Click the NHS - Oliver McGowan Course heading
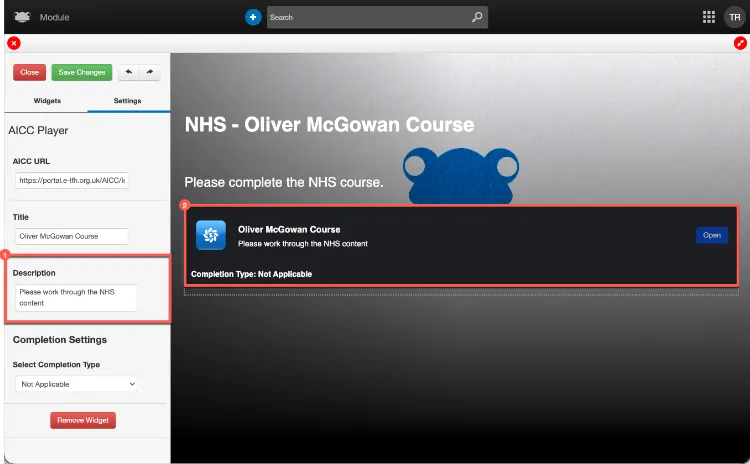The width and height of the screenshot is (750, 464). coord(329,124)
